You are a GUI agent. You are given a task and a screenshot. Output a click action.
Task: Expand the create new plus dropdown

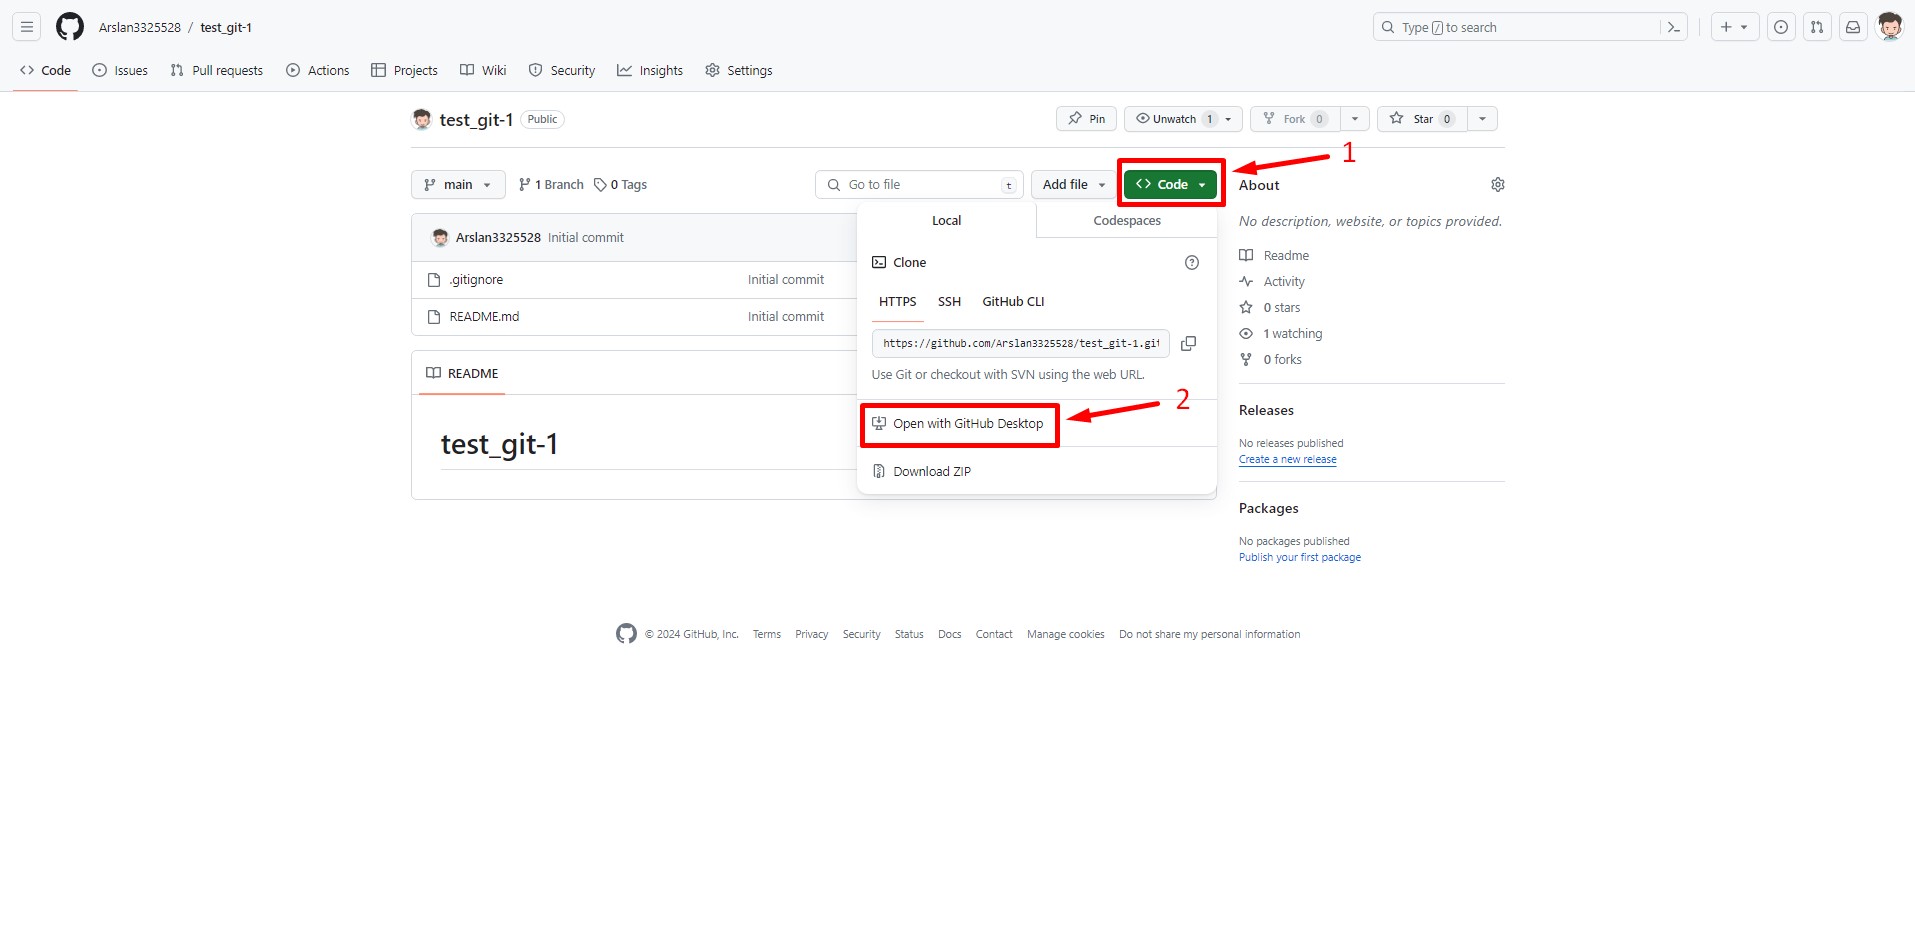1735,27
